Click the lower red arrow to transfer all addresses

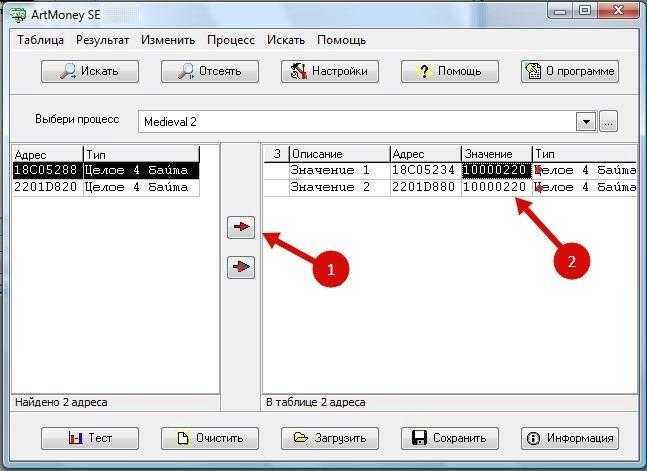coord(241,267)
